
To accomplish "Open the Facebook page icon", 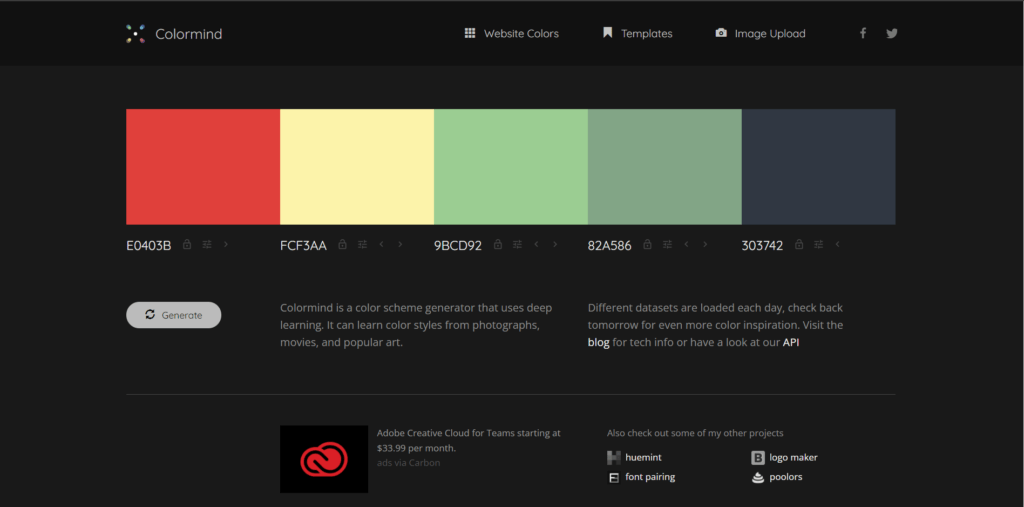I will (863, 33).
